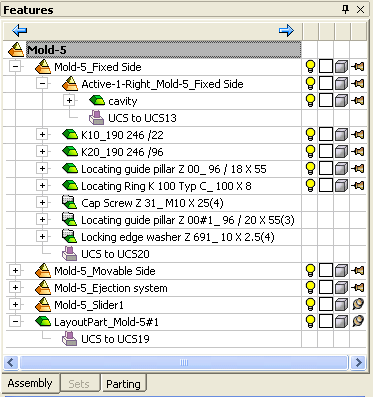Select 'UCS to UCS20' text

(115, 254)
